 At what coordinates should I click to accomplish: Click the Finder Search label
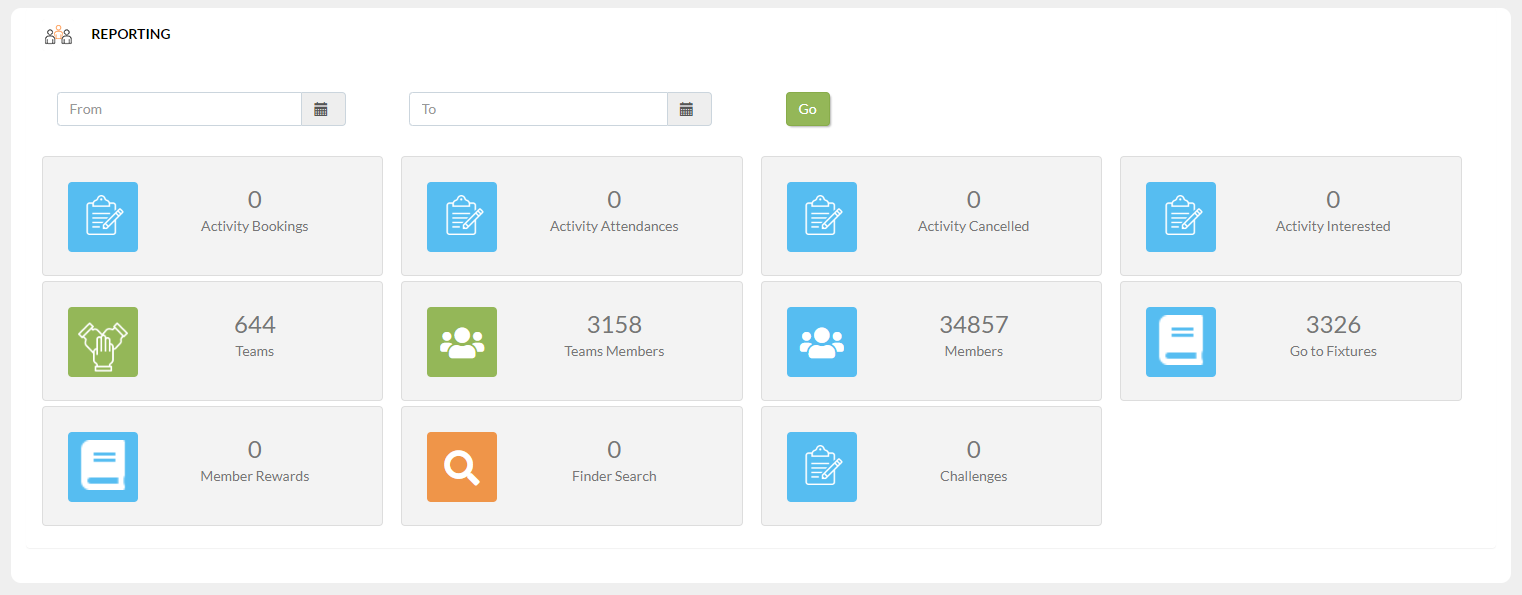coord(614,476)
